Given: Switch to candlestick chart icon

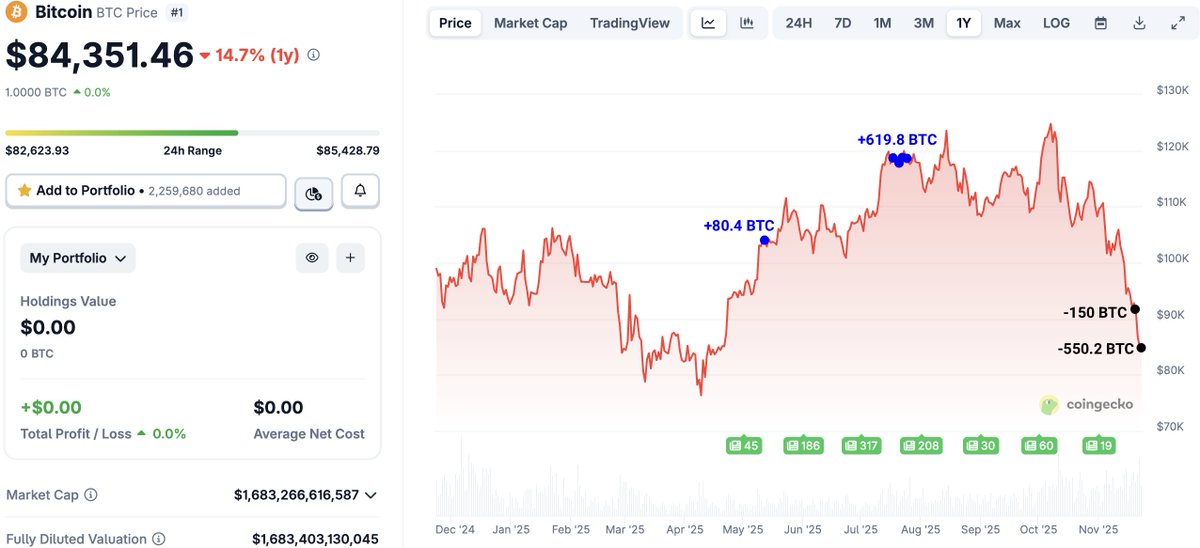Looking at the screenshot, I should coord(746,23).
